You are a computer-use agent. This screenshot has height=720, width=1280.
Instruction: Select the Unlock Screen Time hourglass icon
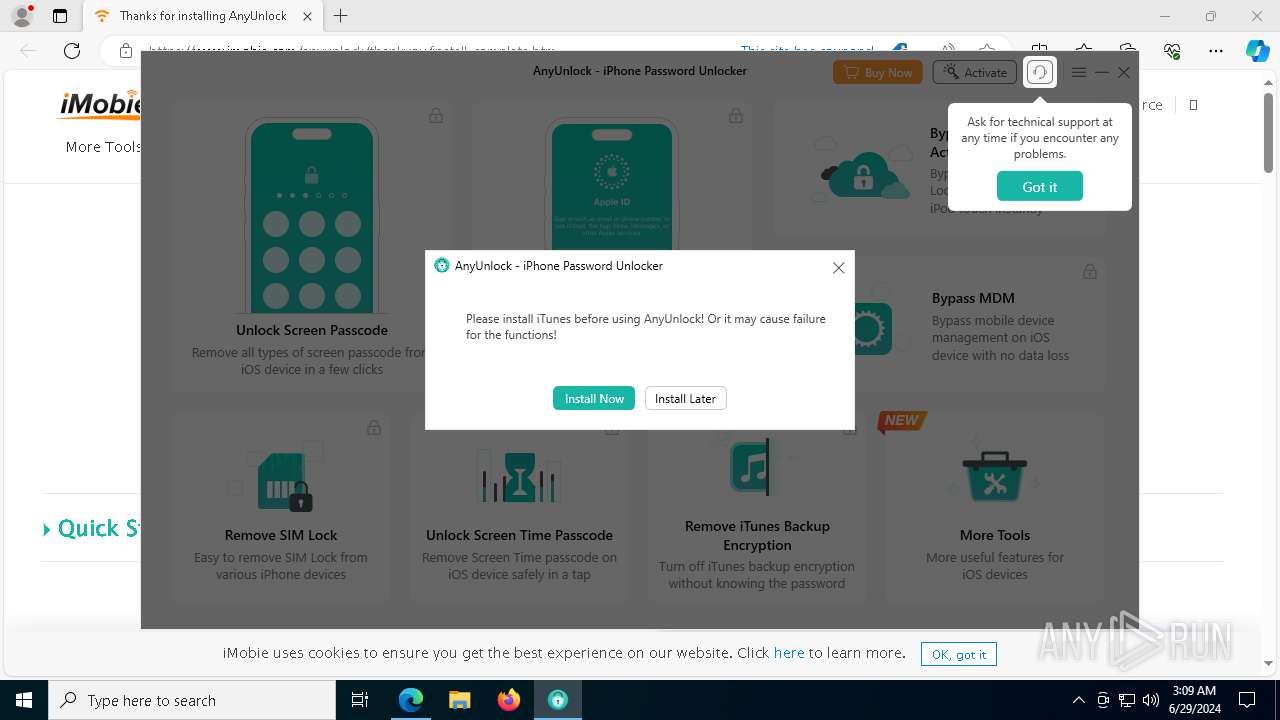click(x=519, y=476)
